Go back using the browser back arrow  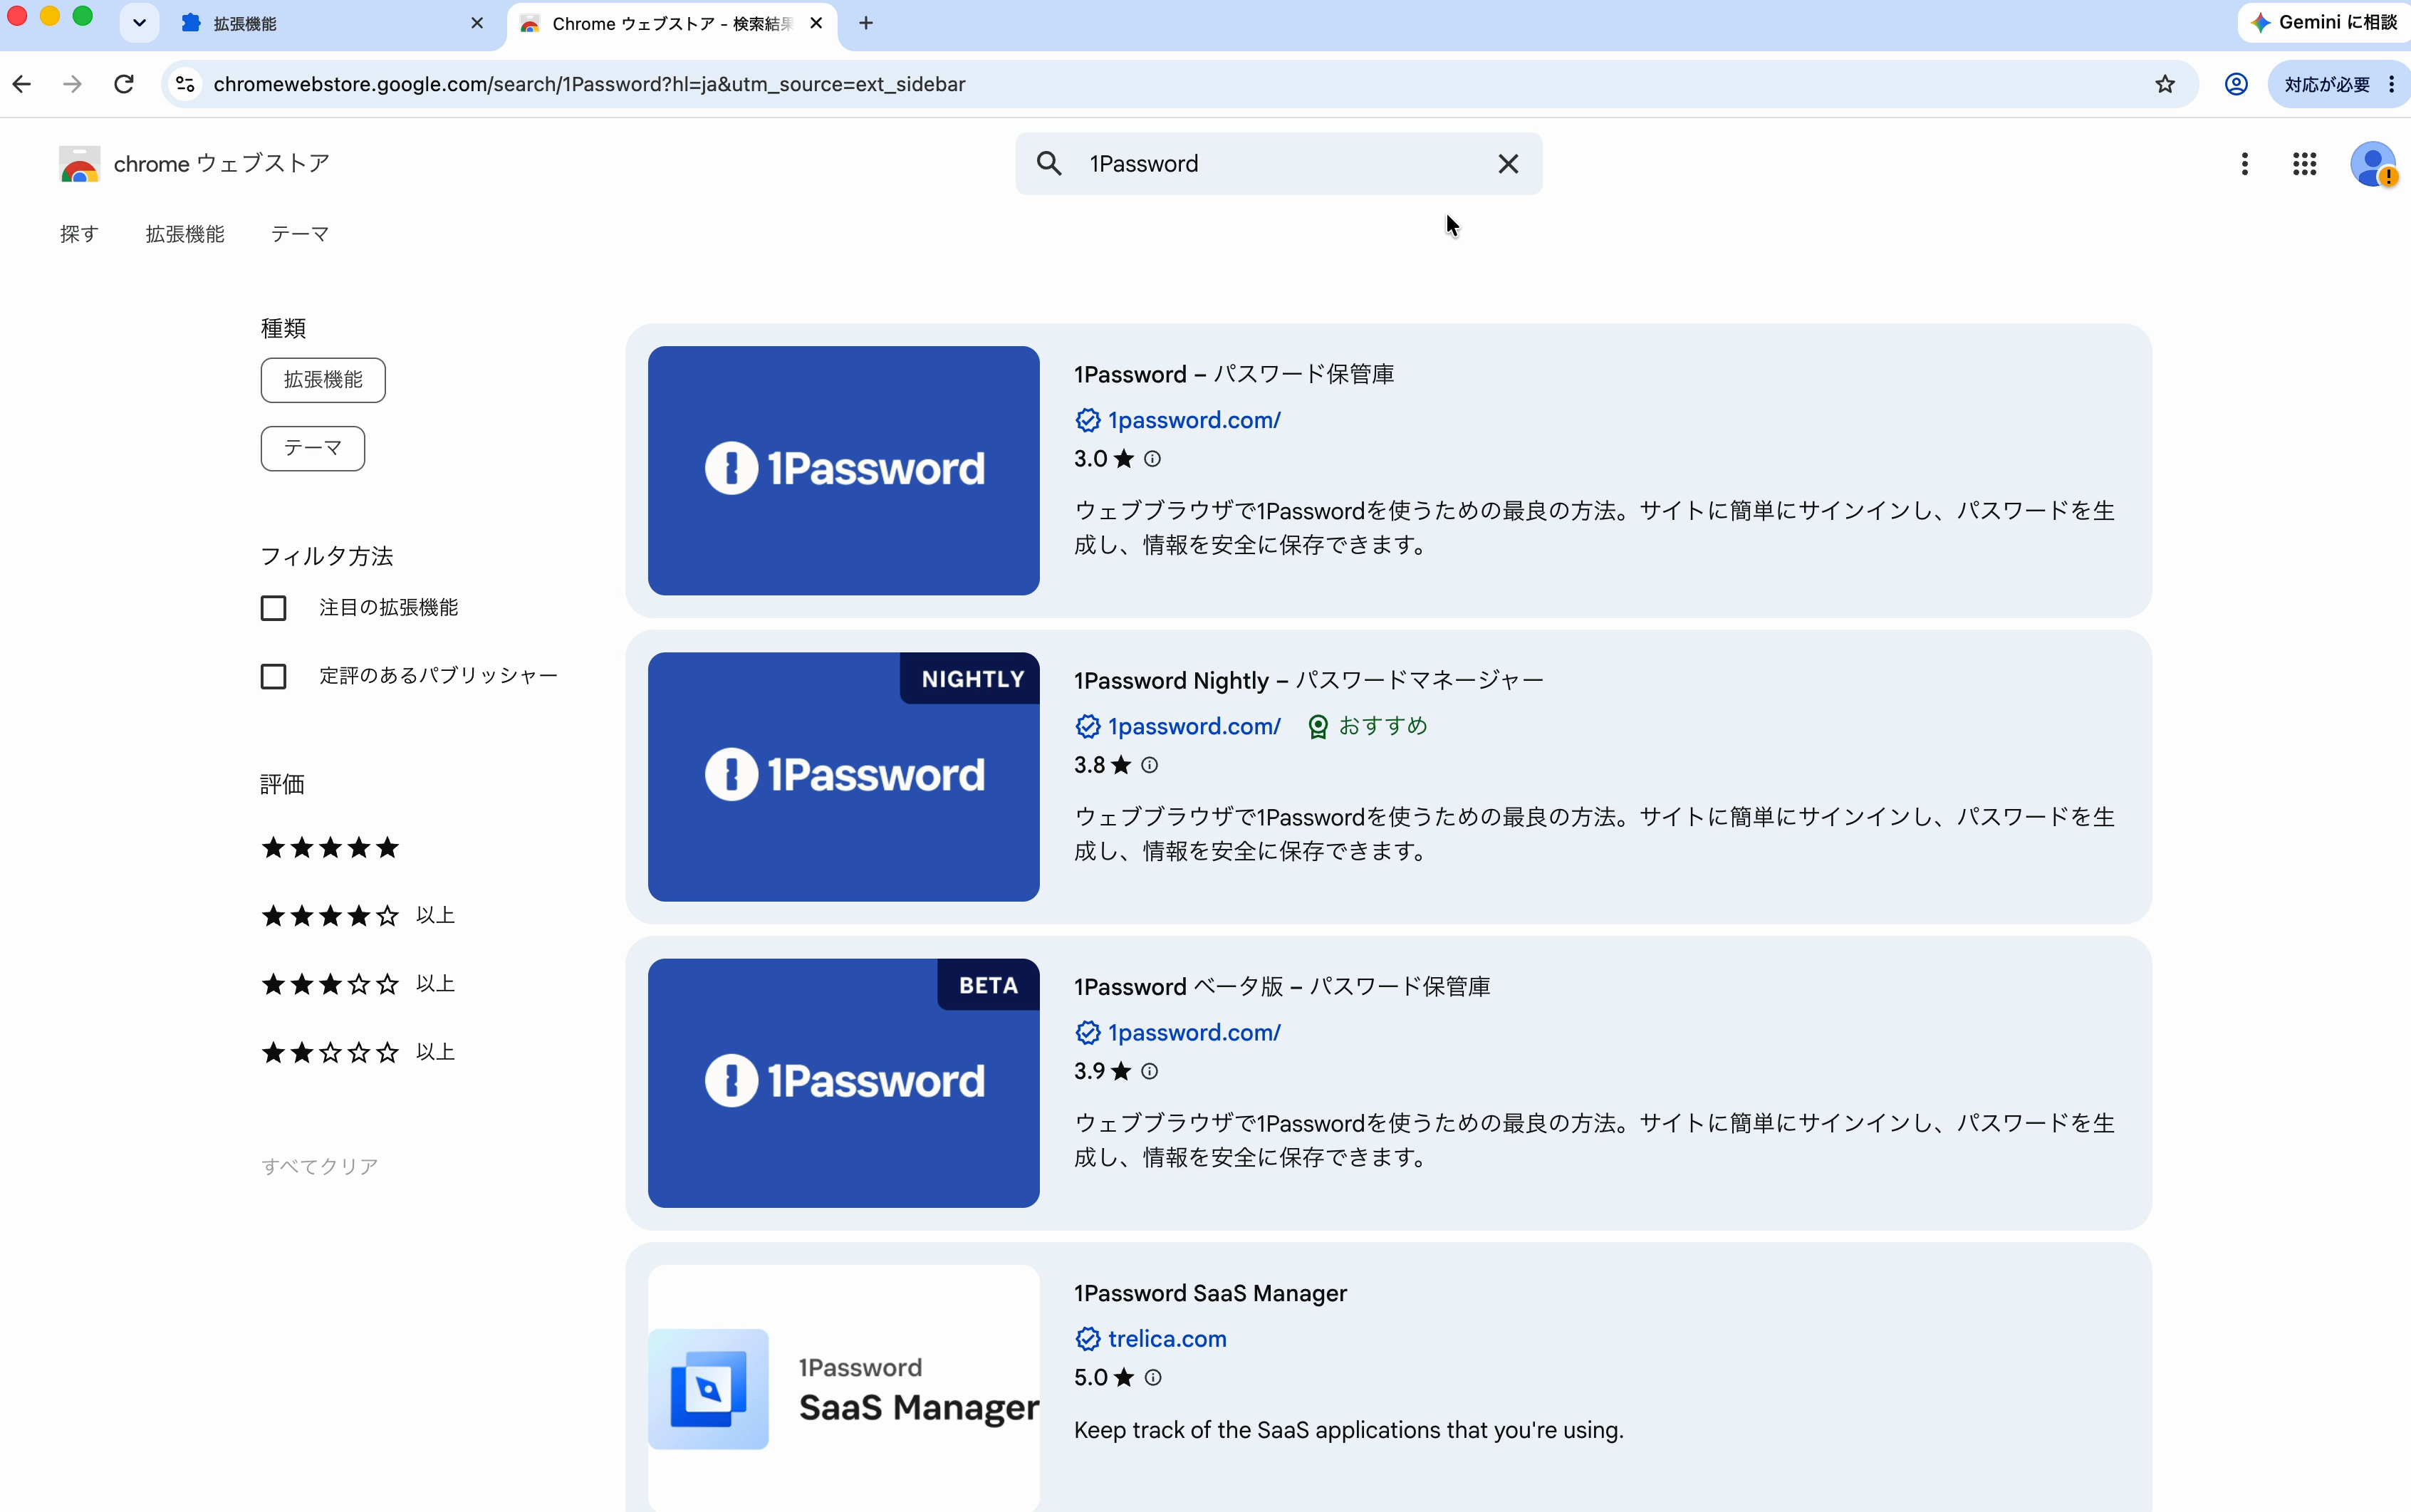coord(22,84)
